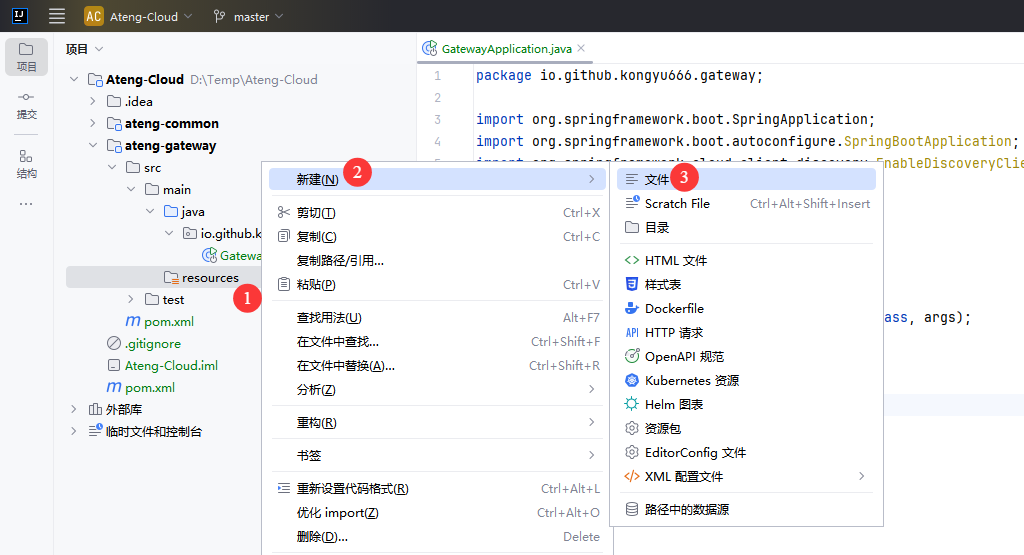
Task: Open the Project tool window icon
Action: [26, 56]
